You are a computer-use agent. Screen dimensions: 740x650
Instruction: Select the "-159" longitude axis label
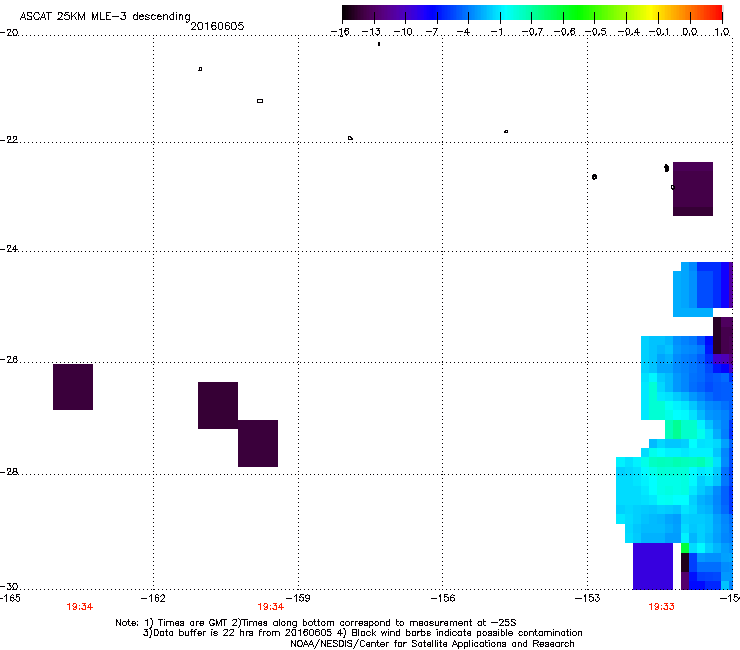[x=298, y=599]
